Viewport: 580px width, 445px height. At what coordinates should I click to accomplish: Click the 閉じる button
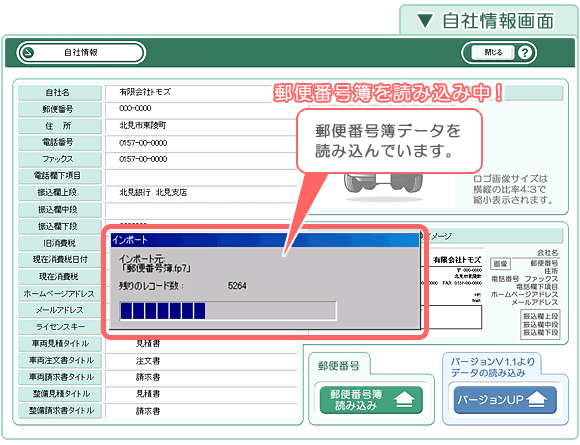[x=493, y=53]
